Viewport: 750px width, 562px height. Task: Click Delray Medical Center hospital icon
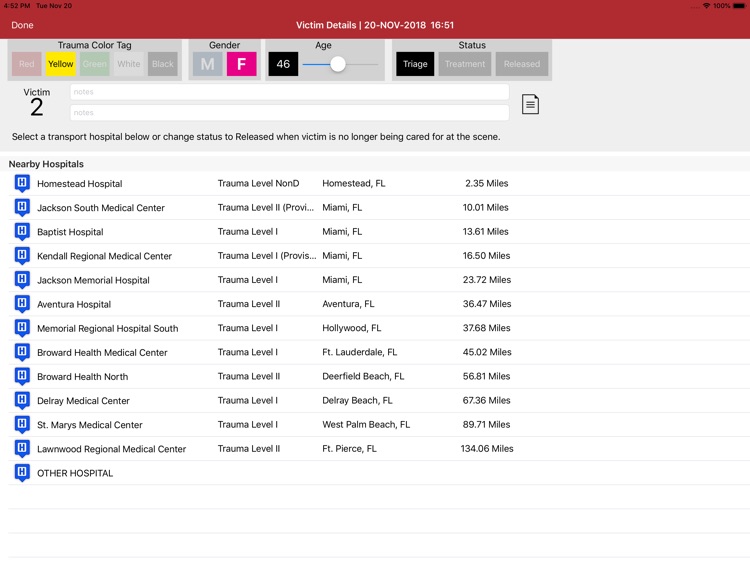pos(22,400)
